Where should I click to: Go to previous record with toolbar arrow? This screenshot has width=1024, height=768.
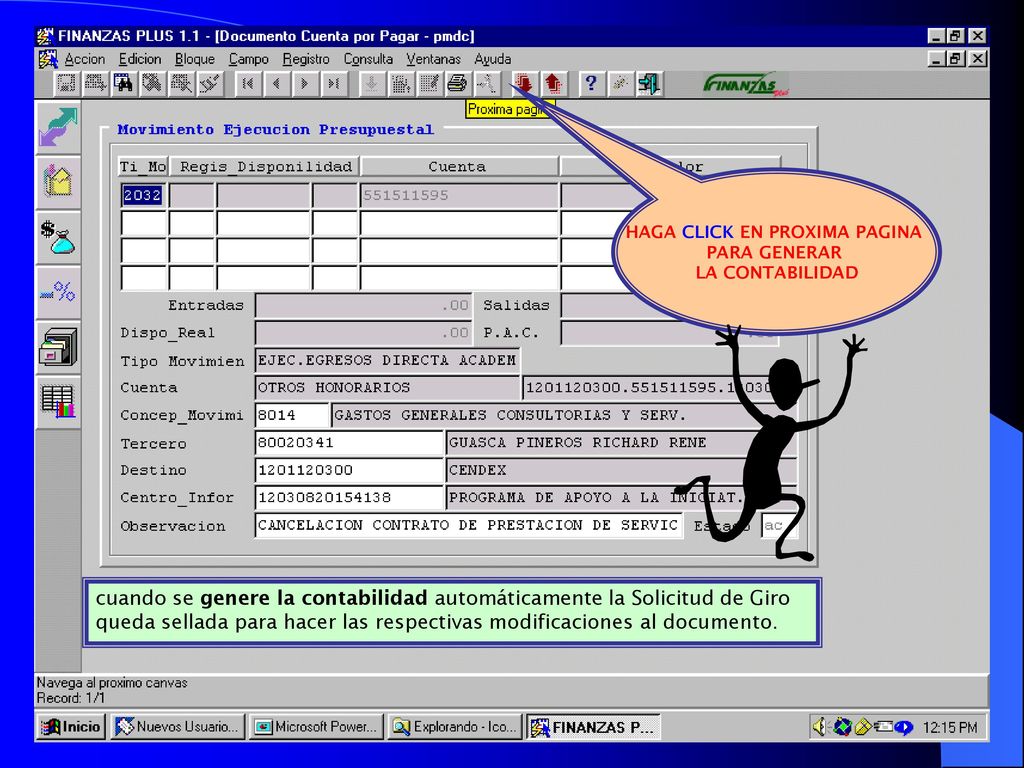(x=276, y=84)
